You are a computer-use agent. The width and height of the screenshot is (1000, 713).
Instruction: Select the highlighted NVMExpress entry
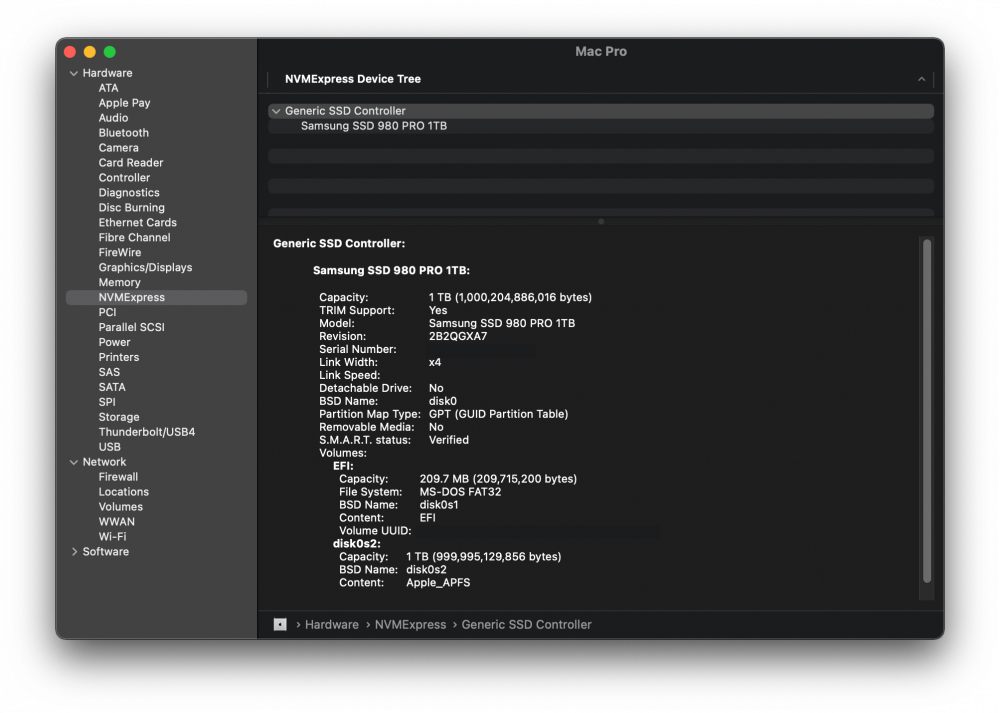click(x=156, y=297)
